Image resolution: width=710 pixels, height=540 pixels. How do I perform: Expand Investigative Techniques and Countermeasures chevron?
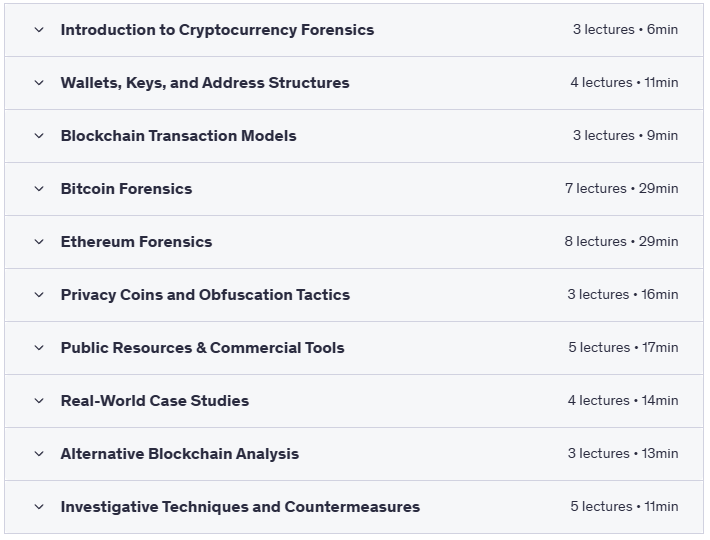pyautogui.click(x=39, y=507)
